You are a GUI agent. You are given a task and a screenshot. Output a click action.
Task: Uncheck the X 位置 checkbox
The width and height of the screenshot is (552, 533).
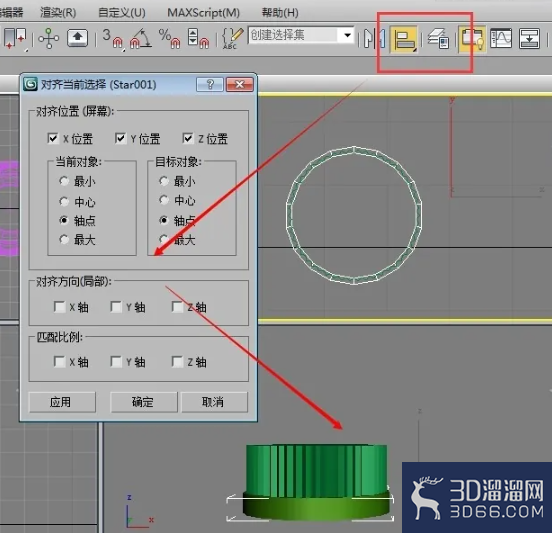(x=53, y=138)
